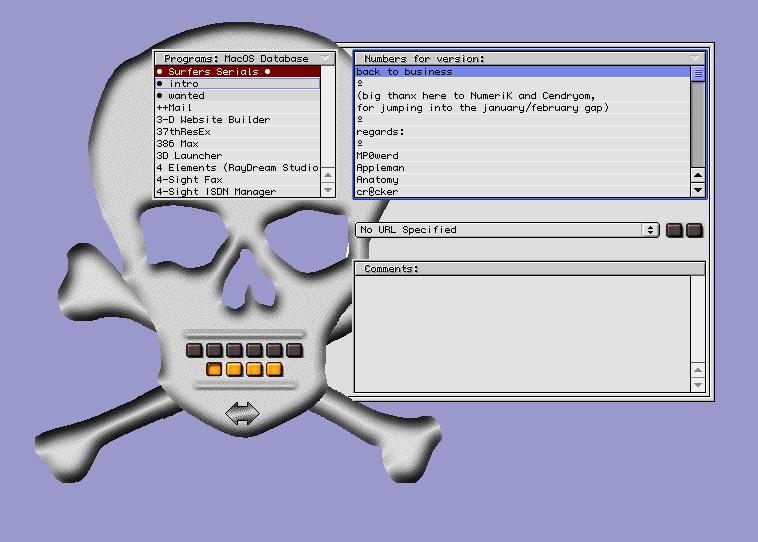This screenshot has width=758, height=542.
Task: Click the Numbers list scroll down arrow
Action: pyautogui.click(x=698, y=190)
